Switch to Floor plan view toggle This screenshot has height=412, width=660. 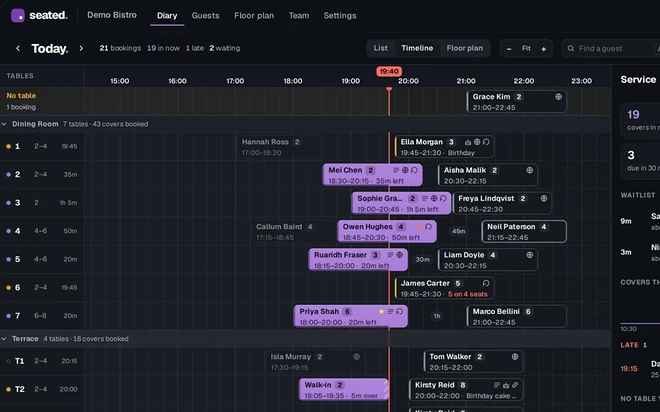click(x=465, y=48)
